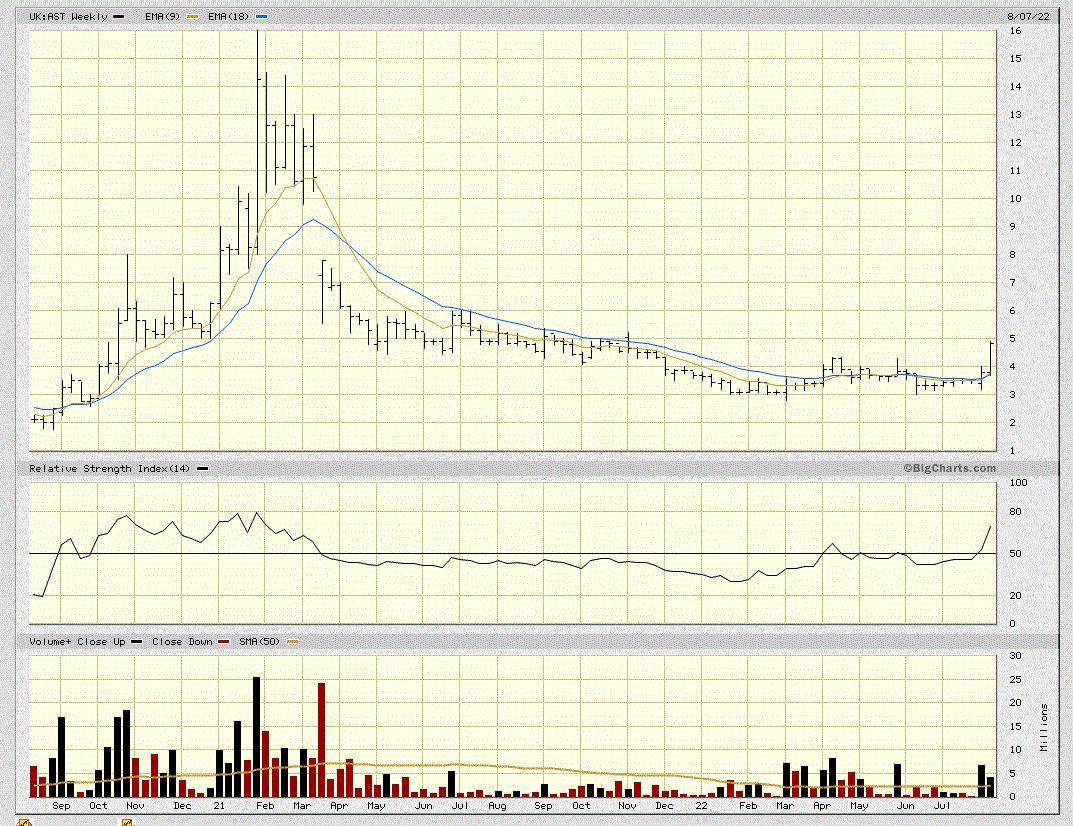Click the '8/07/22' date label
The height and width of the screenshot is (826, 1073).
(1028, 16)
